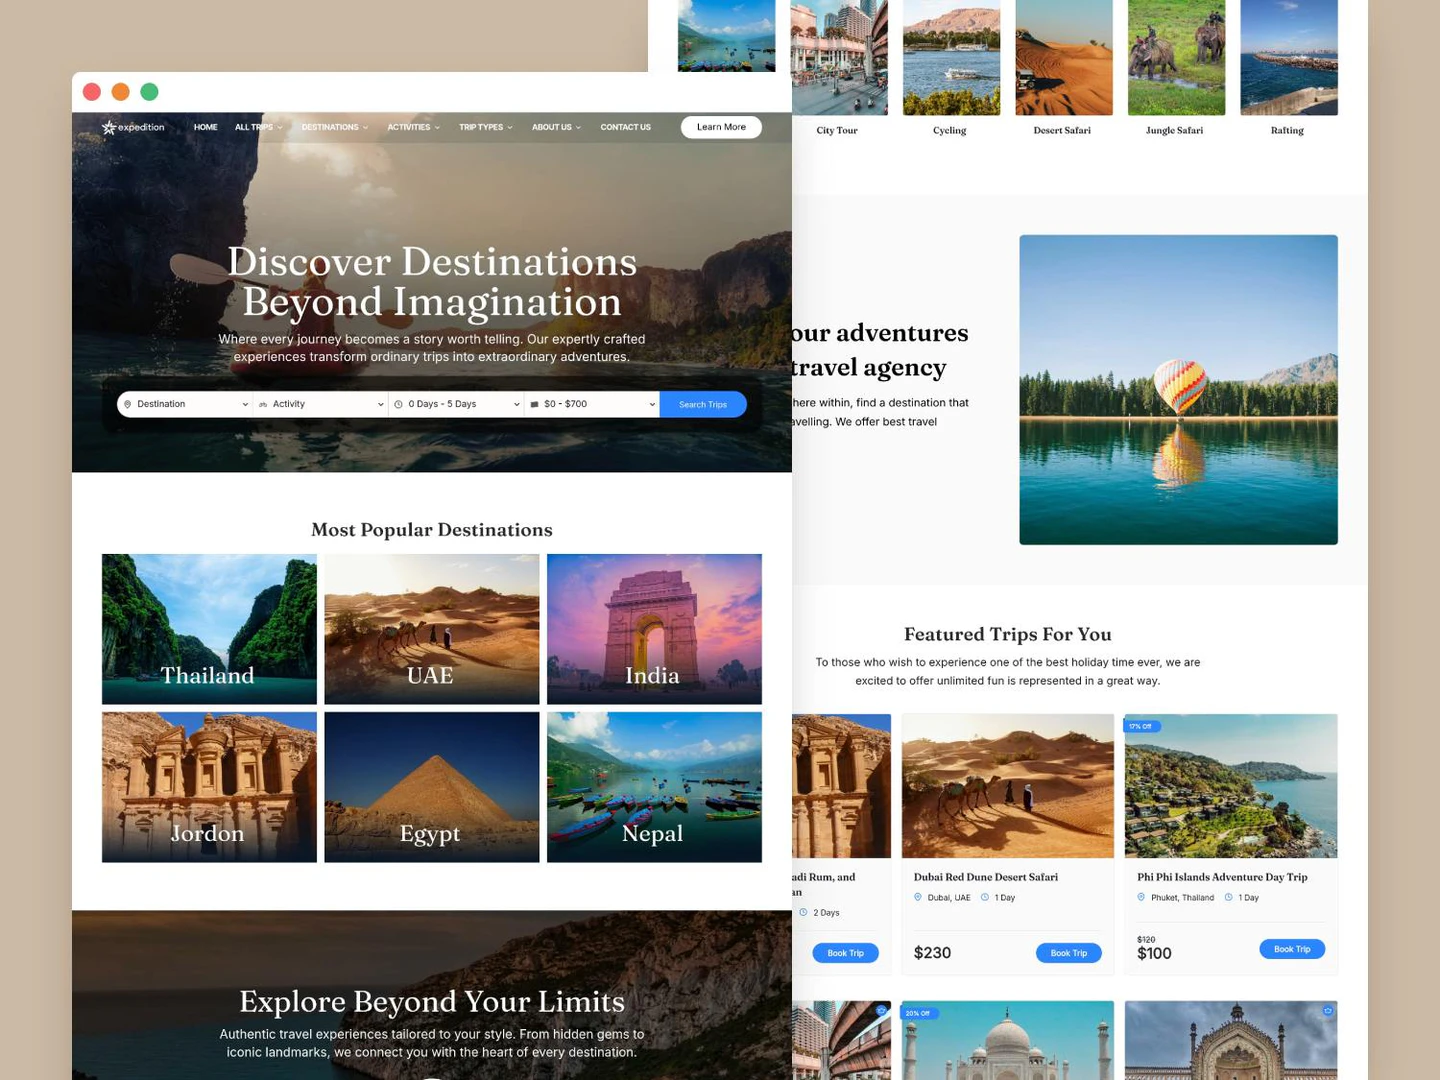Click the location pin for Dubai, UAE
The height and width of the screenshot is (1080, 1440).
tap(918, 897)
